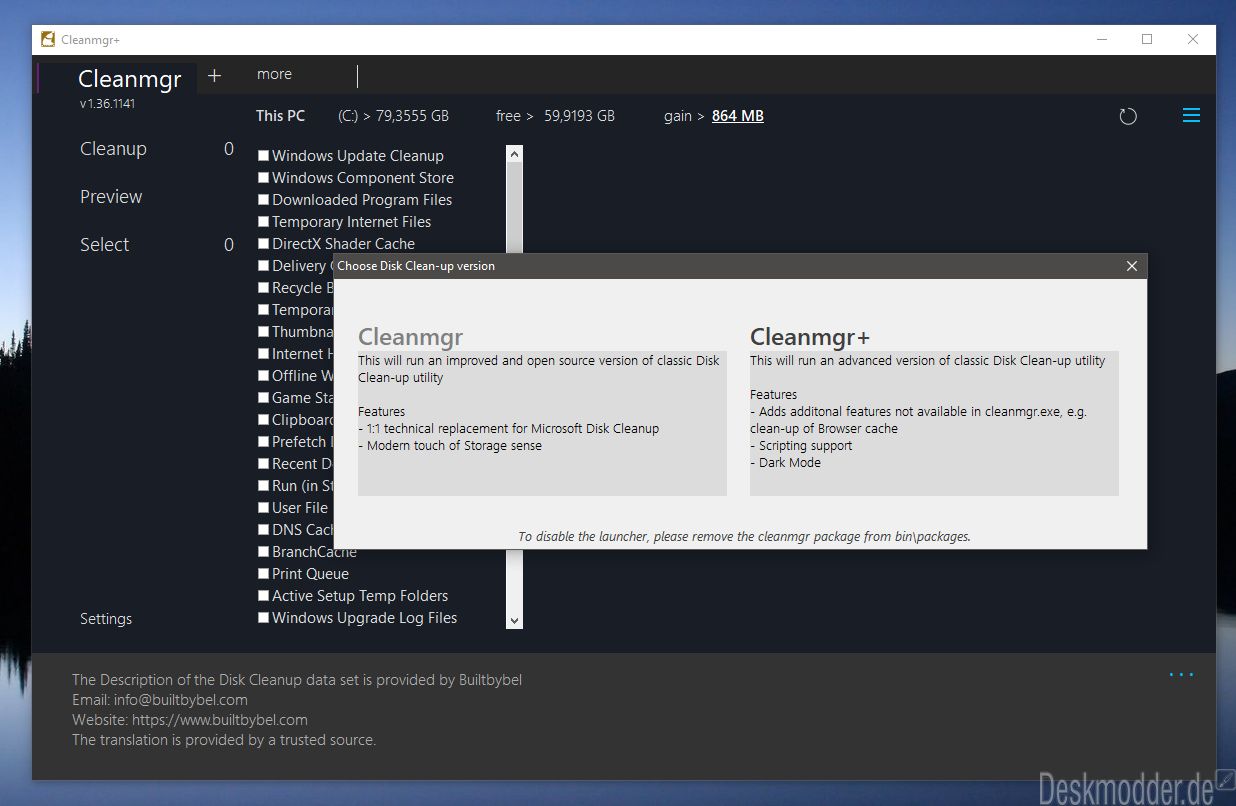Screen dimensions: 1236x806
Task: Switch to the Cleanmgr tab
Action: 130,78
